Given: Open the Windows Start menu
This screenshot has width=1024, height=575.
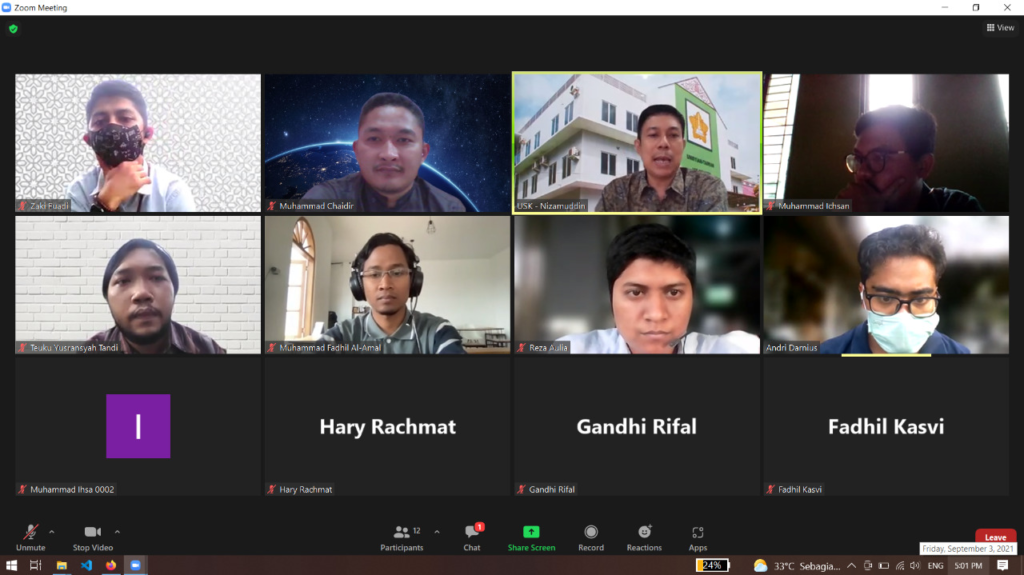Looking at the screenshot, I should pos(11,565).
